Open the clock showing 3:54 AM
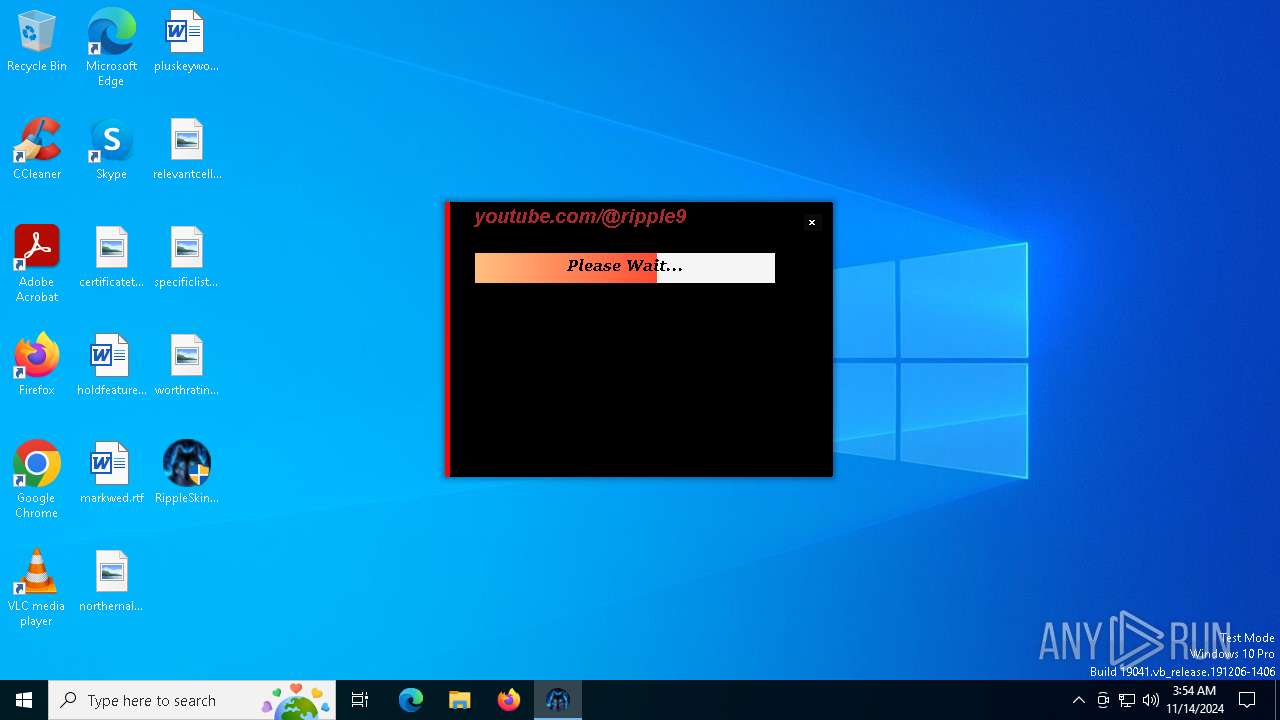Viewport: 1280px width, 720px height. (x=1194, y=700)
